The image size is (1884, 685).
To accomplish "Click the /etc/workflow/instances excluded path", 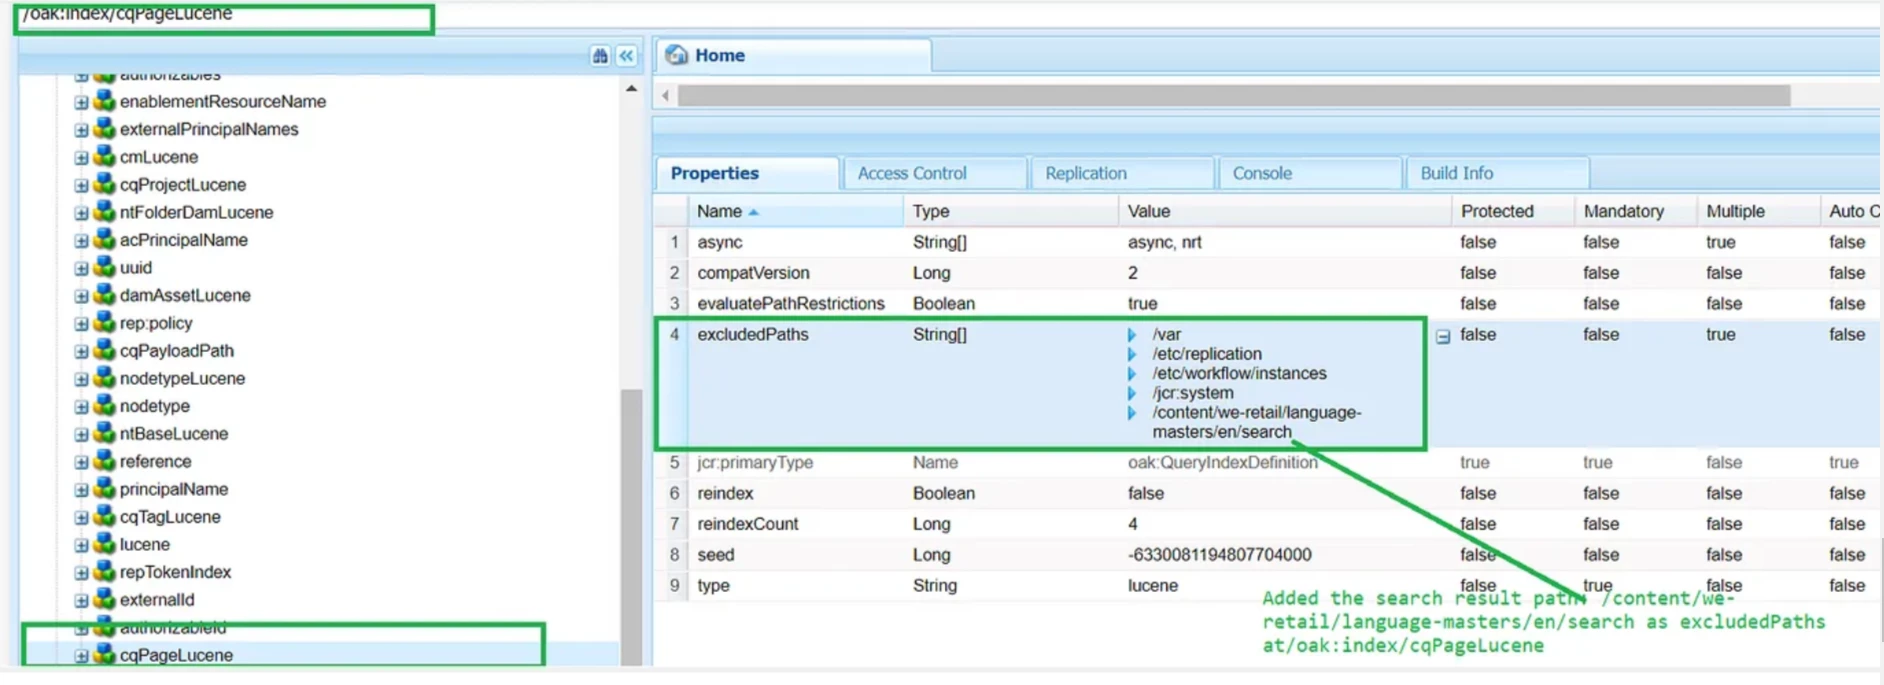I will click(x=1239, y=373).
